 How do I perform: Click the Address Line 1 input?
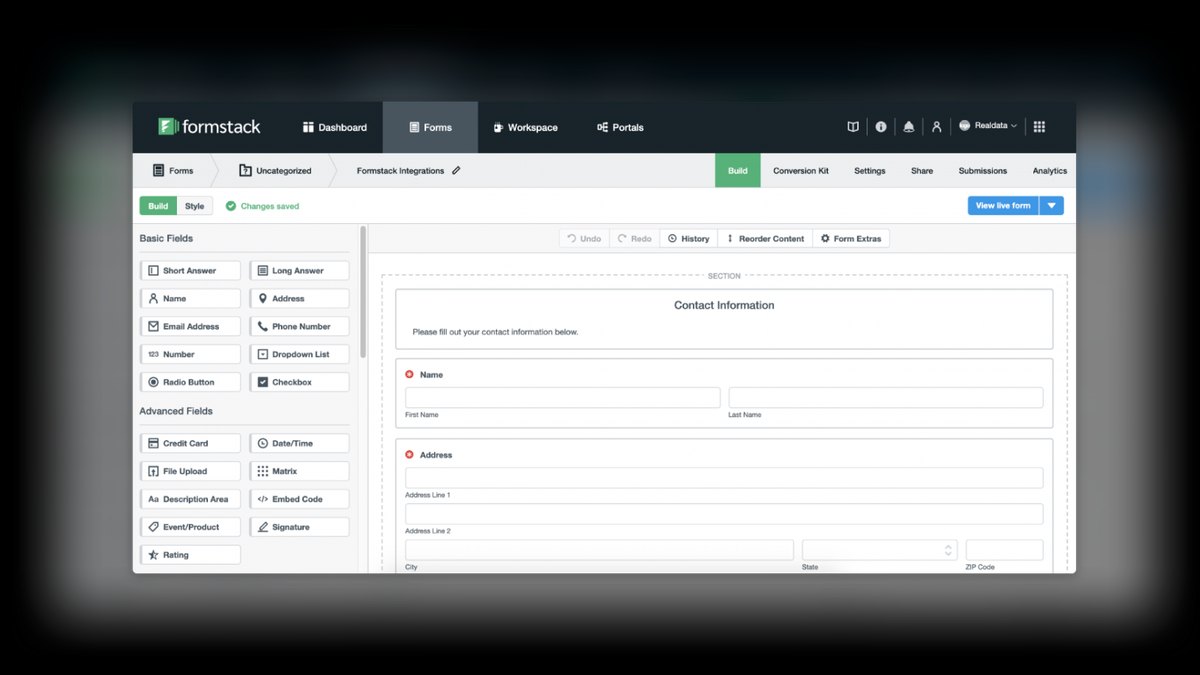[724, 478]
